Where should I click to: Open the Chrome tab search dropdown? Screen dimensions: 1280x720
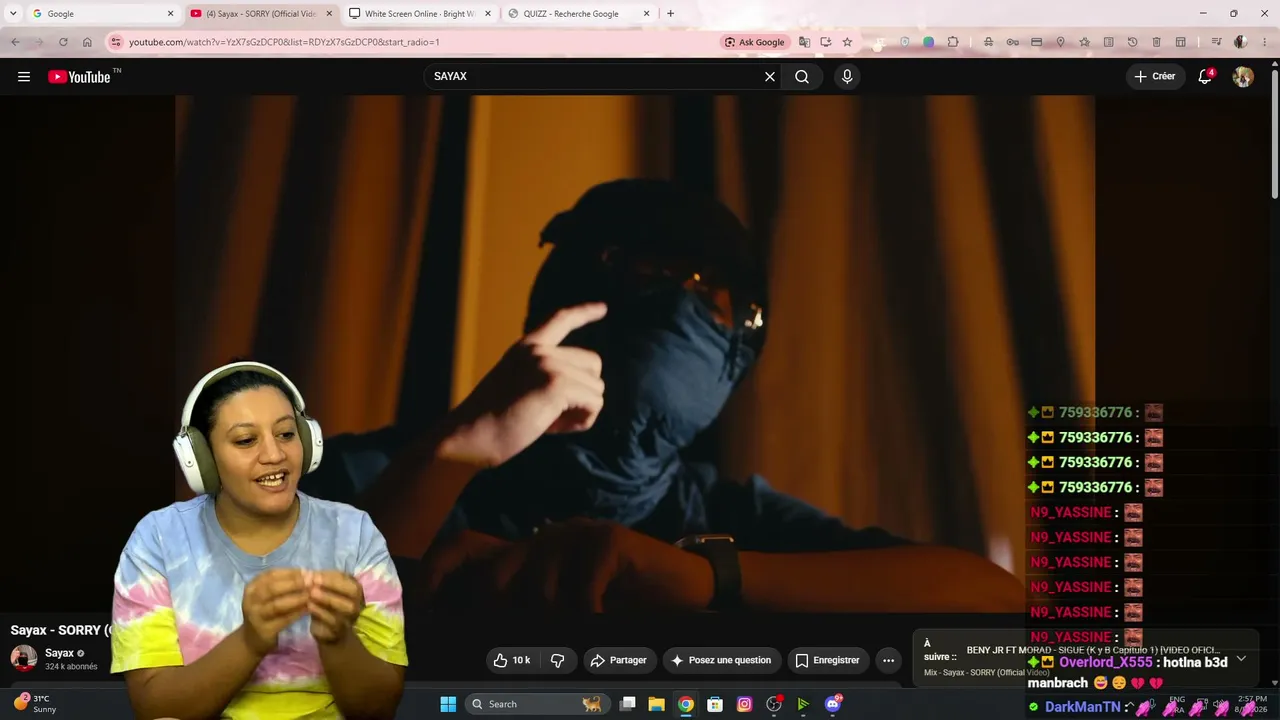click(x=13, y=14)
